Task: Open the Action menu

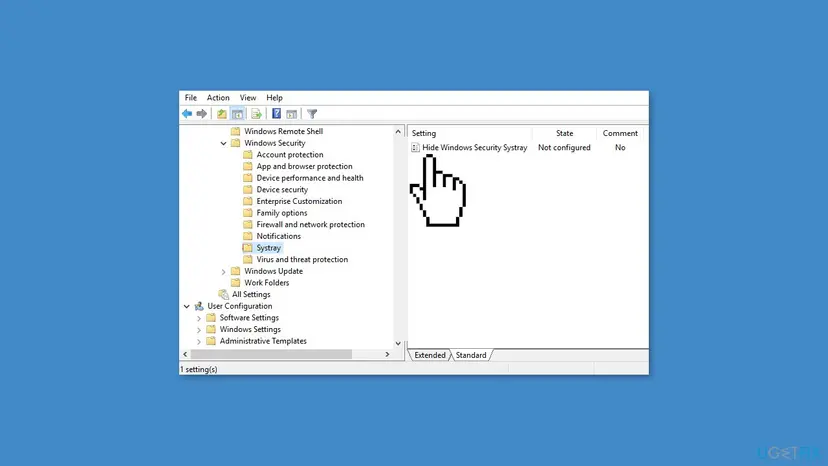Action: coord(218,98)
